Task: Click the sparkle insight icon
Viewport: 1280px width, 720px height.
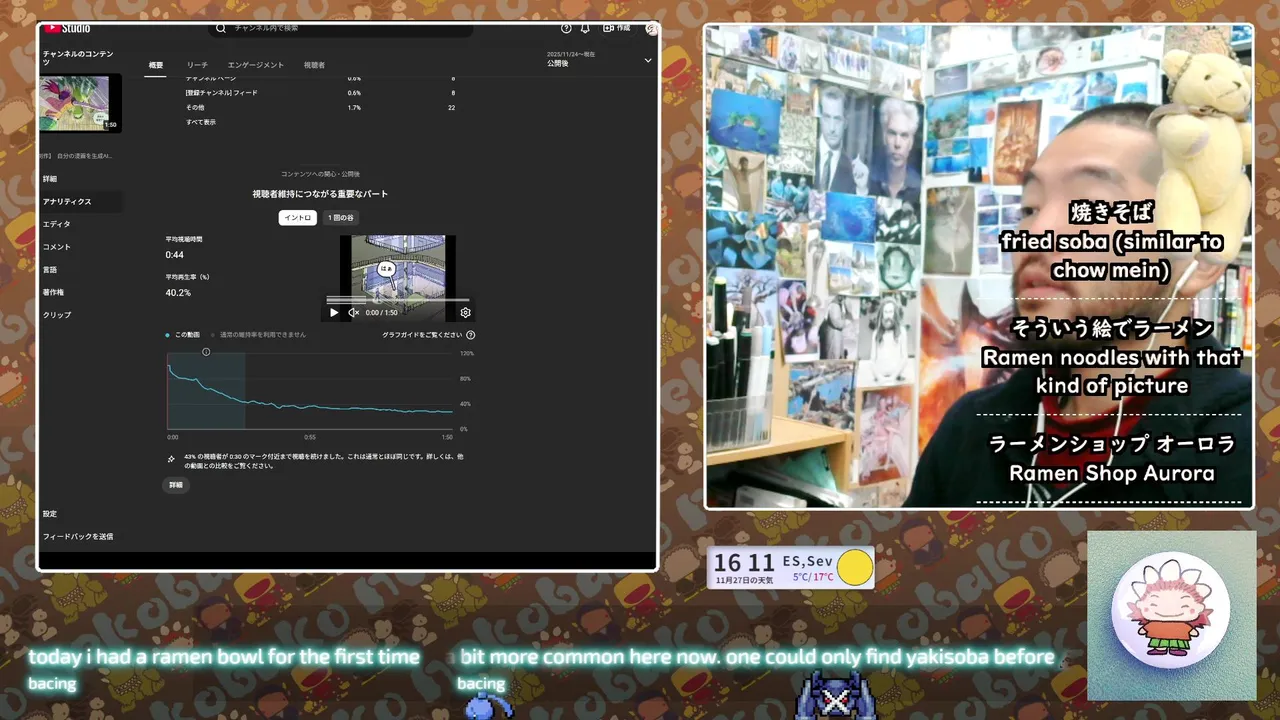Action: [x=172, y=459]
